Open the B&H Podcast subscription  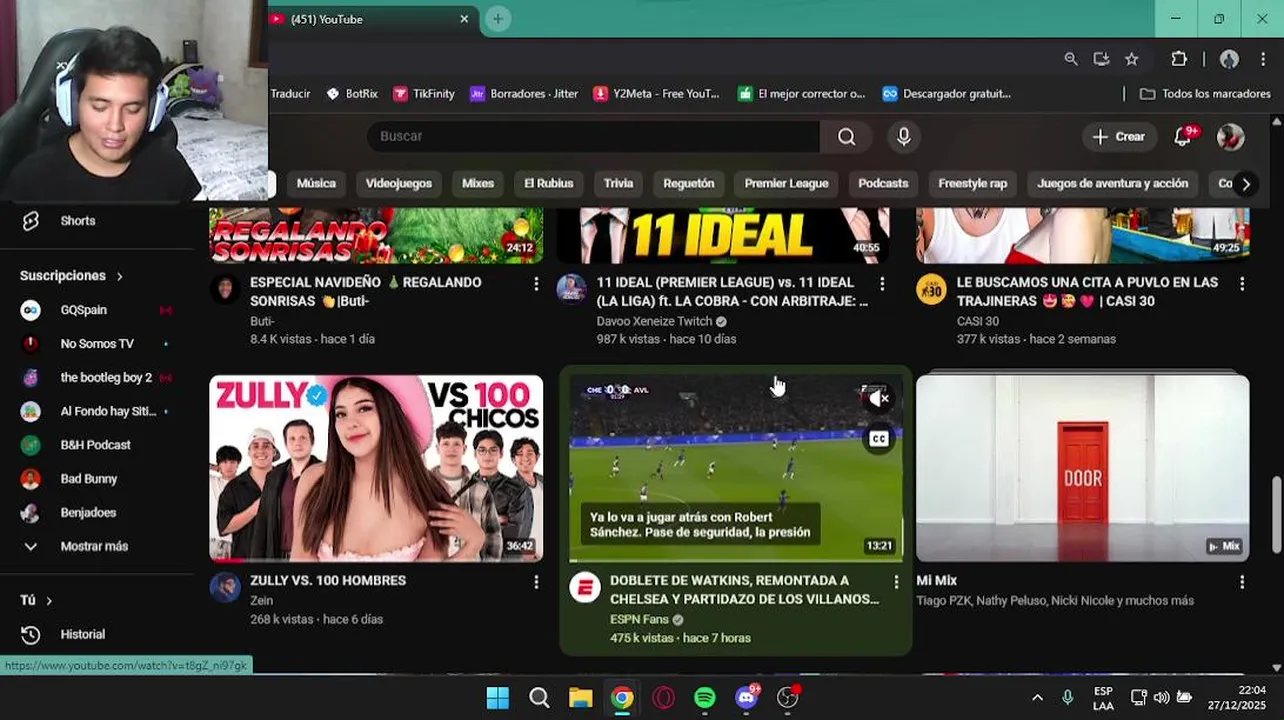pyautogui.click(x=97, y=445)
